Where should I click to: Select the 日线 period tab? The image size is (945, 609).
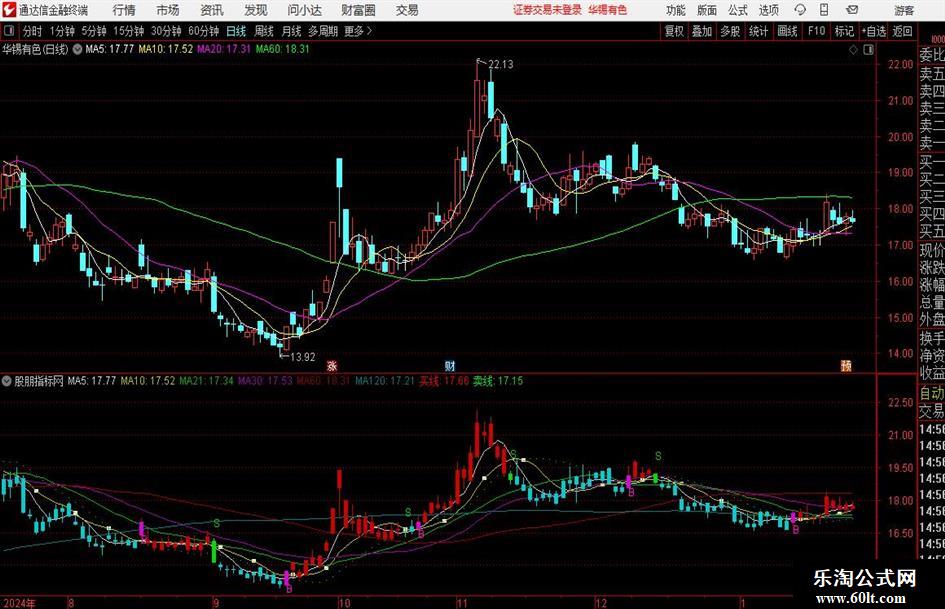(x=236, y=31)
